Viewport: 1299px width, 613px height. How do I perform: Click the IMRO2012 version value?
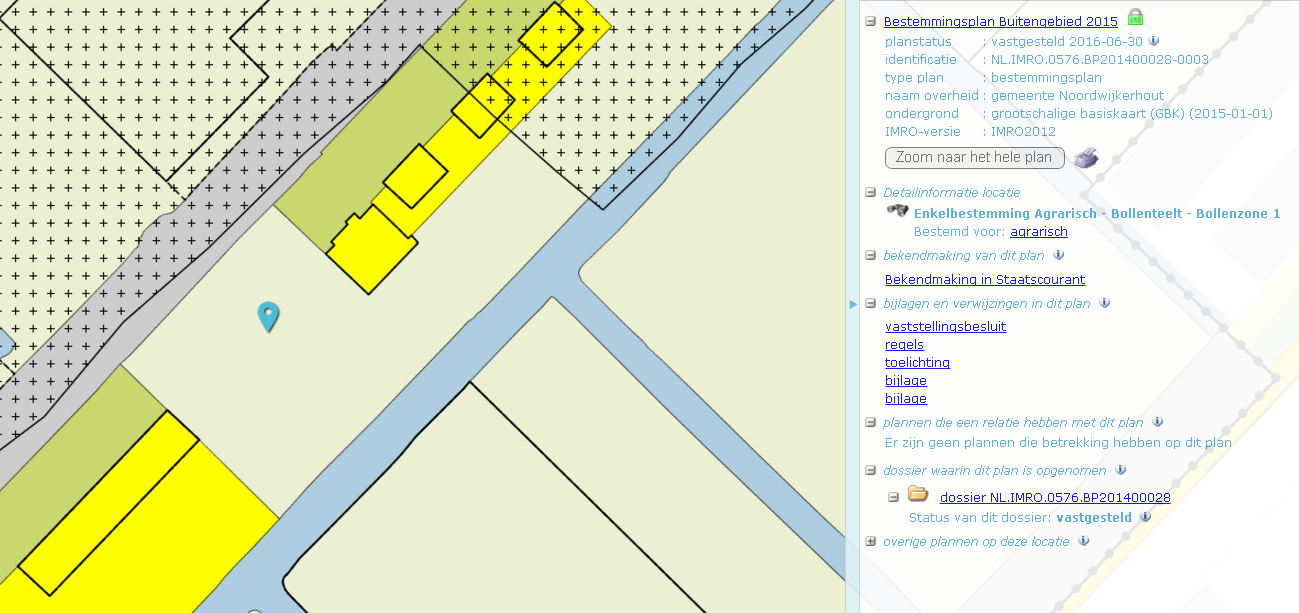(1023, 131)
